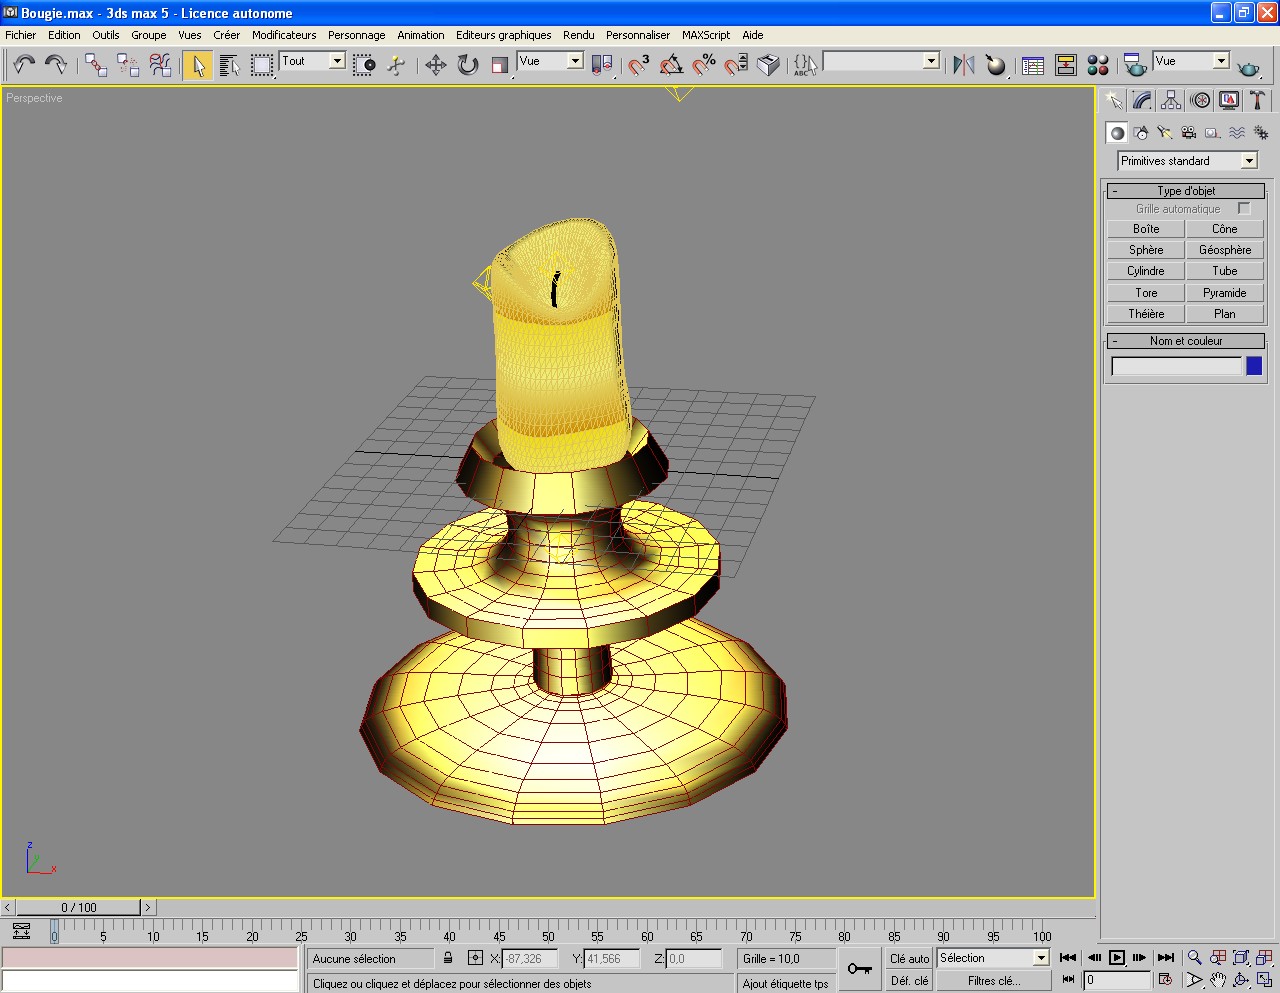Collapse the Type d'objet rollout
The height and width of the screenshot is (993, 1280).
click(1186, 191)
